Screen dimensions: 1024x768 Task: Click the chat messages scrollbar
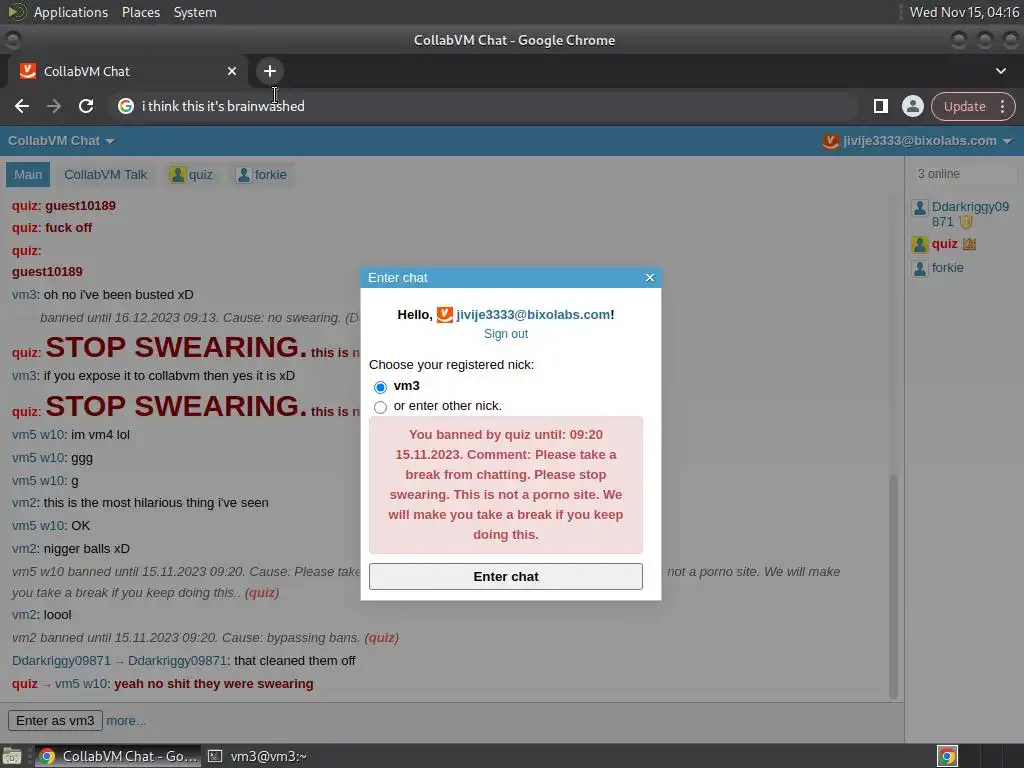point(893,586)
